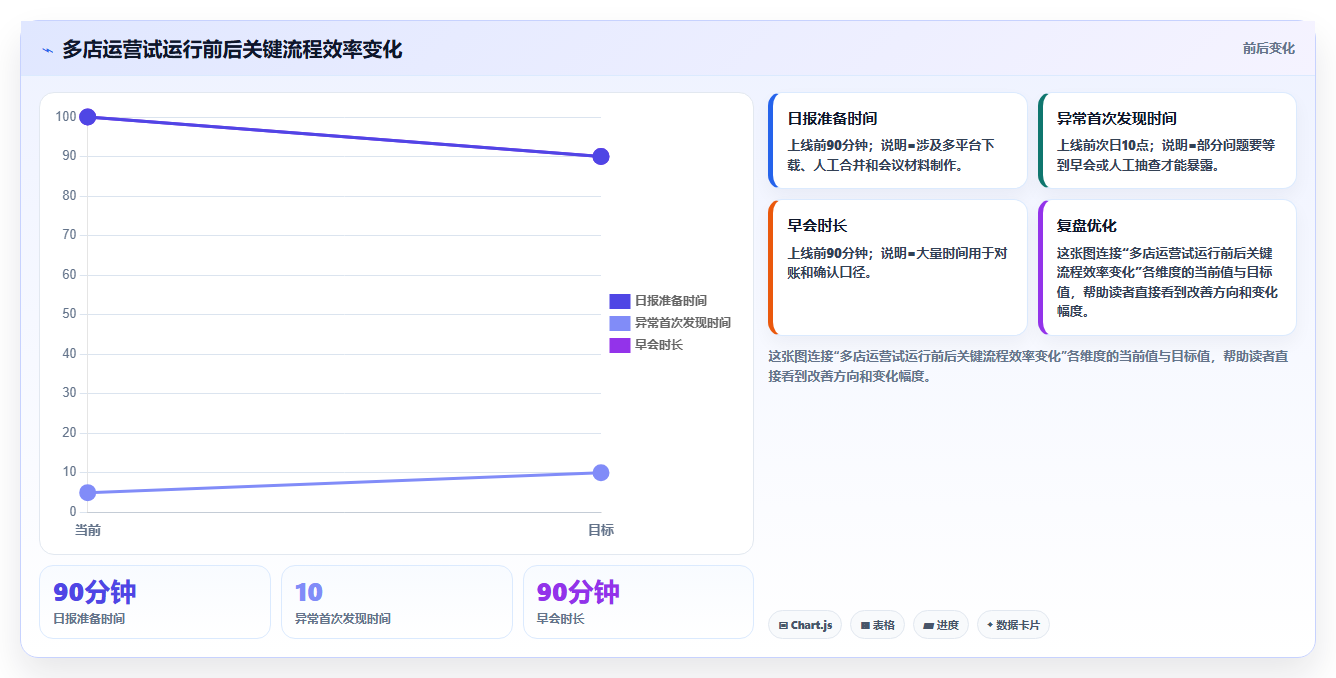
Task: Toggle the 日报准备时间 legend swatch
Action: coord(619,301)
